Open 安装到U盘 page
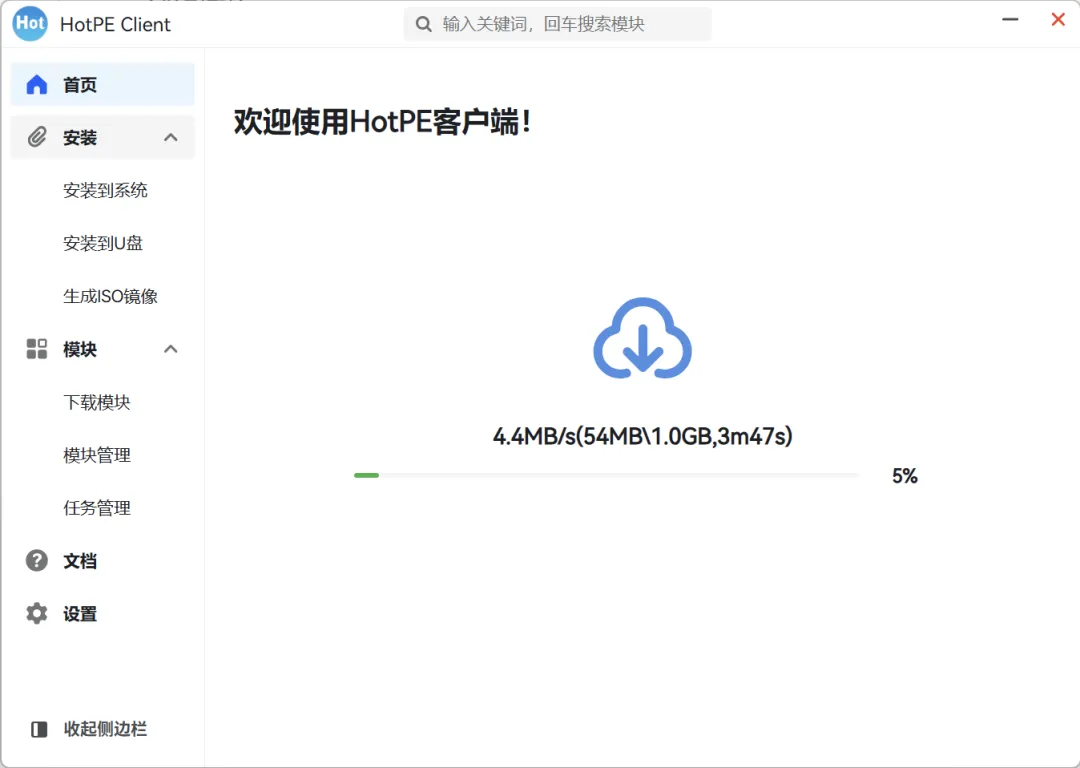 pyautogui.click(x=103, y=243)
